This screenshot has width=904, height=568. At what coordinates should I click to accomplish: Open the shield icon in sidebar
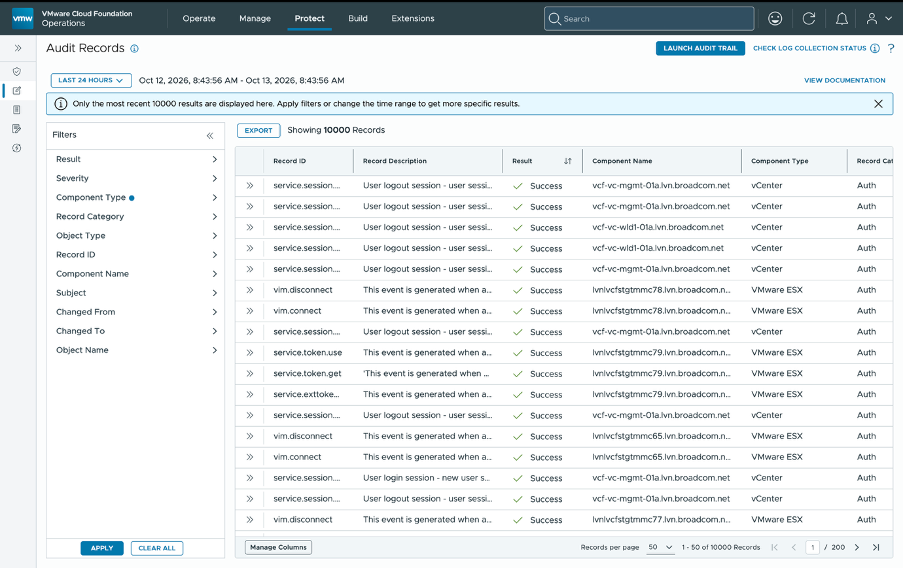[17, 72]
